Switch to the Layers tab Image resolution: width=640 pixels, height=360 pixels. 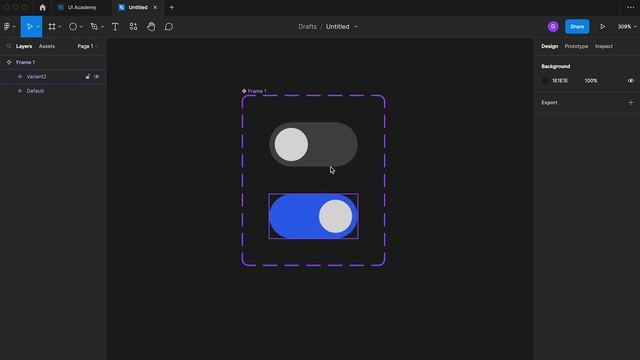click(x=24, y=46)
